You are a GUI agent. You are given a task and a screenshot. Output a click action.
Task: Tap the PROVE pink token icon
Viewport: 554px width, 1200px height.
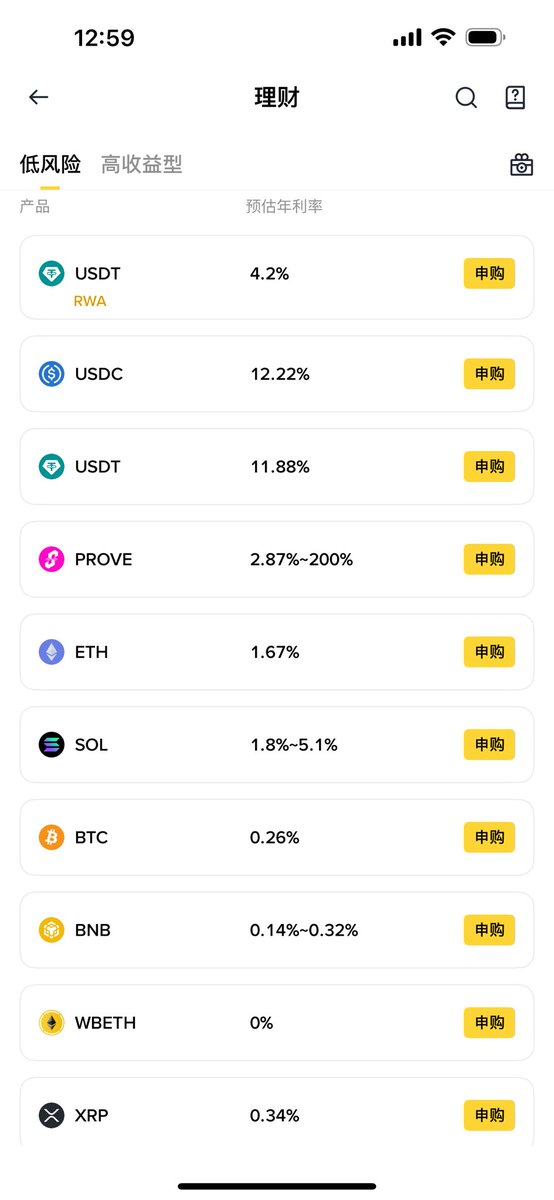pos(52,559)
